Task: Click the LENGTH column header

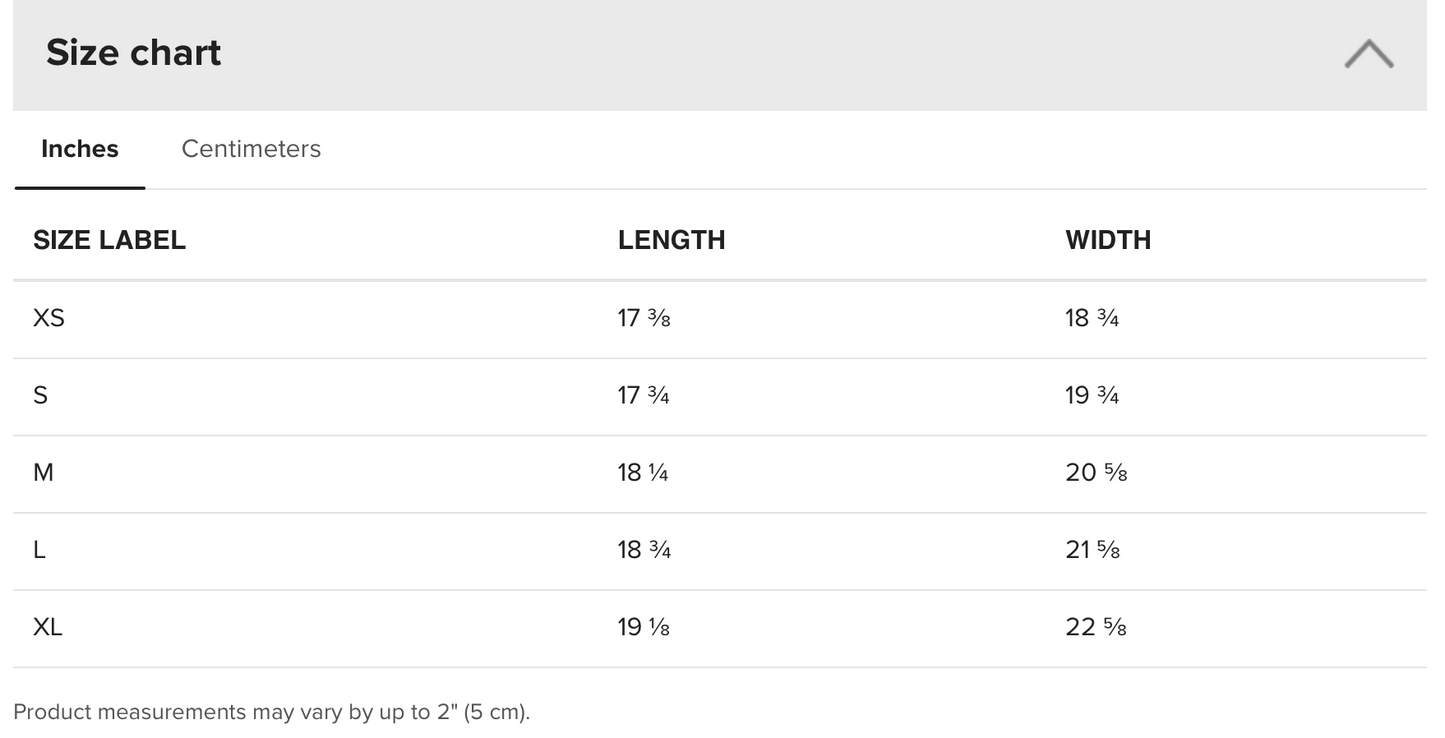Action: [x=672, y=240]
